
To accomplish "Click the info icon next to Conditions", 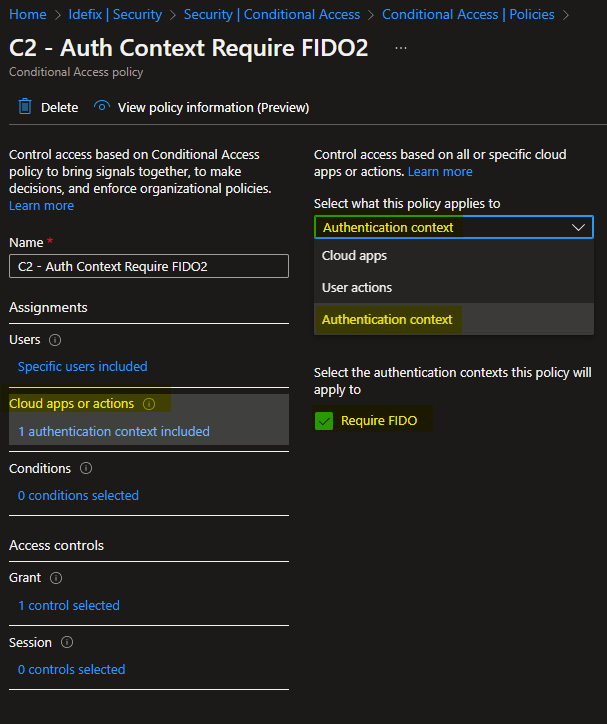I will (86, 468).
